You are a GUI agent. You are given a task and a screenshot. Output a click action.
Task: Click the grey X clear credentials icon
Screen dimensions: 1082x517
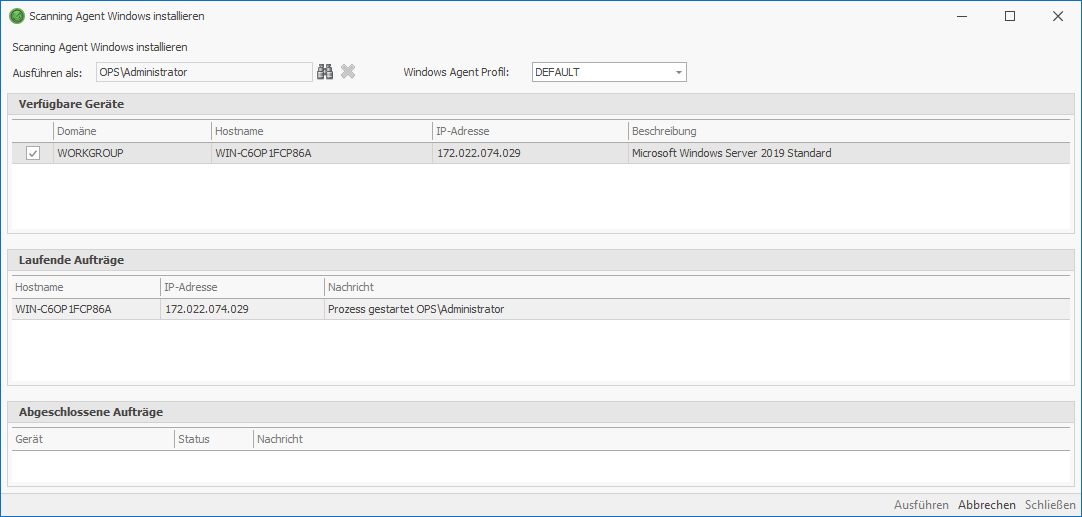[x=348, y=72]
